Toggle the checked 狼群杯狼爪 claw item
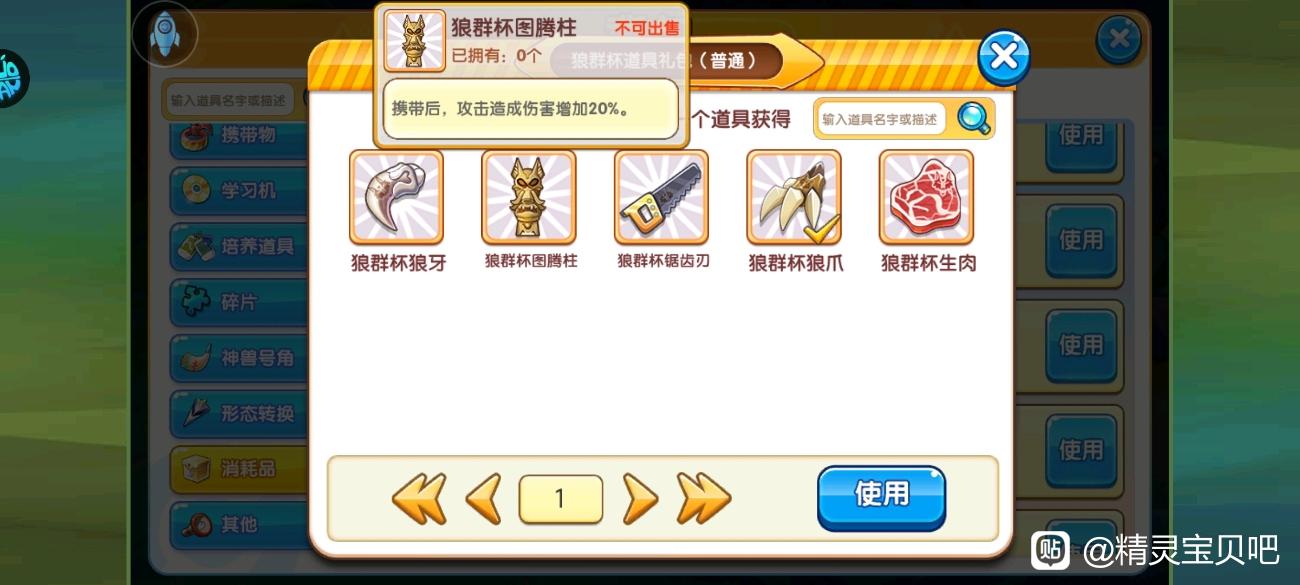Image resolution: width=1300 pixels, height=585 pixels. point(794,197)
